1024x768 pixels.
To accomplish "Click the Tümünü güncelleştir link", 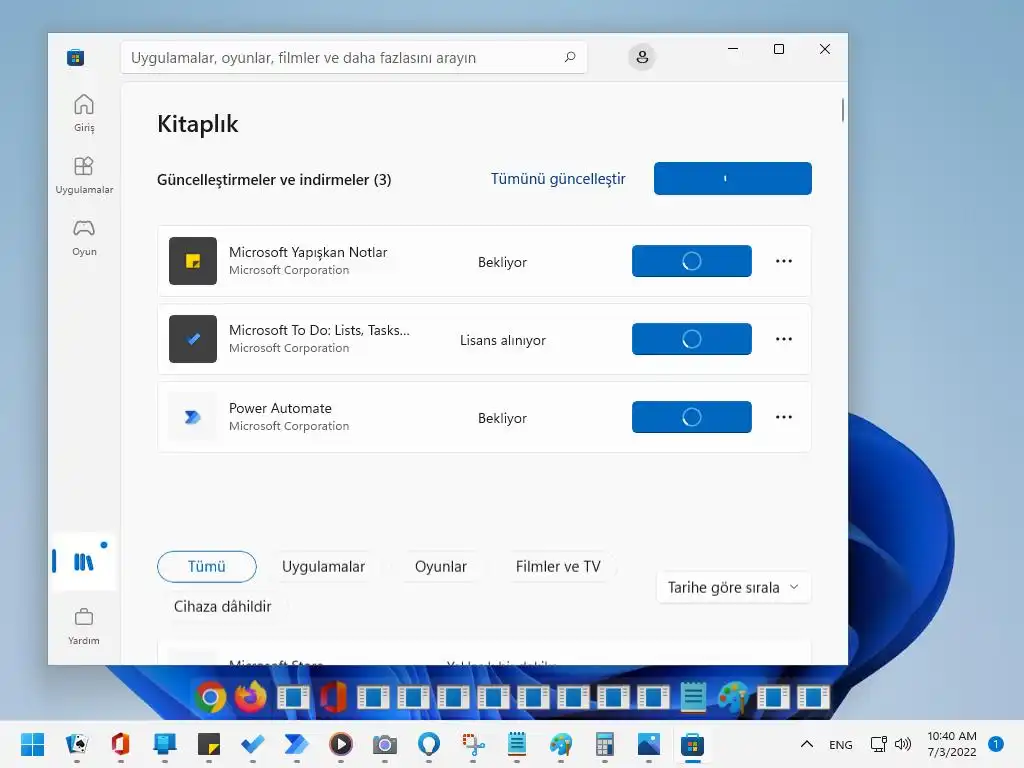I will (x=558, y=179).
